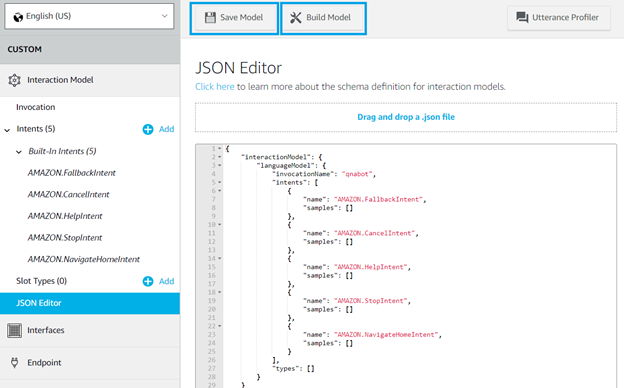624x388 pixels.
Task: Click "AMAZON.StopIntent" in the JSON code
Action: (x=370, y=301)
